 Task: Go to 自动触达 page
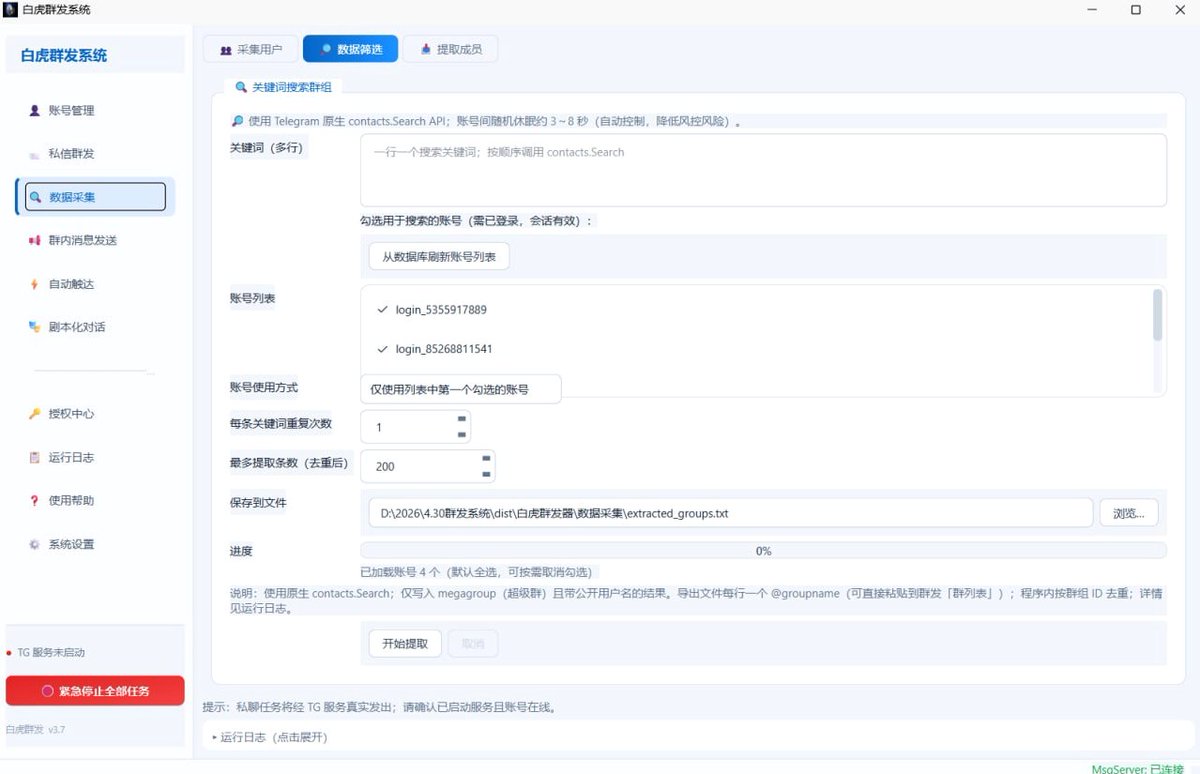[95, 284]
